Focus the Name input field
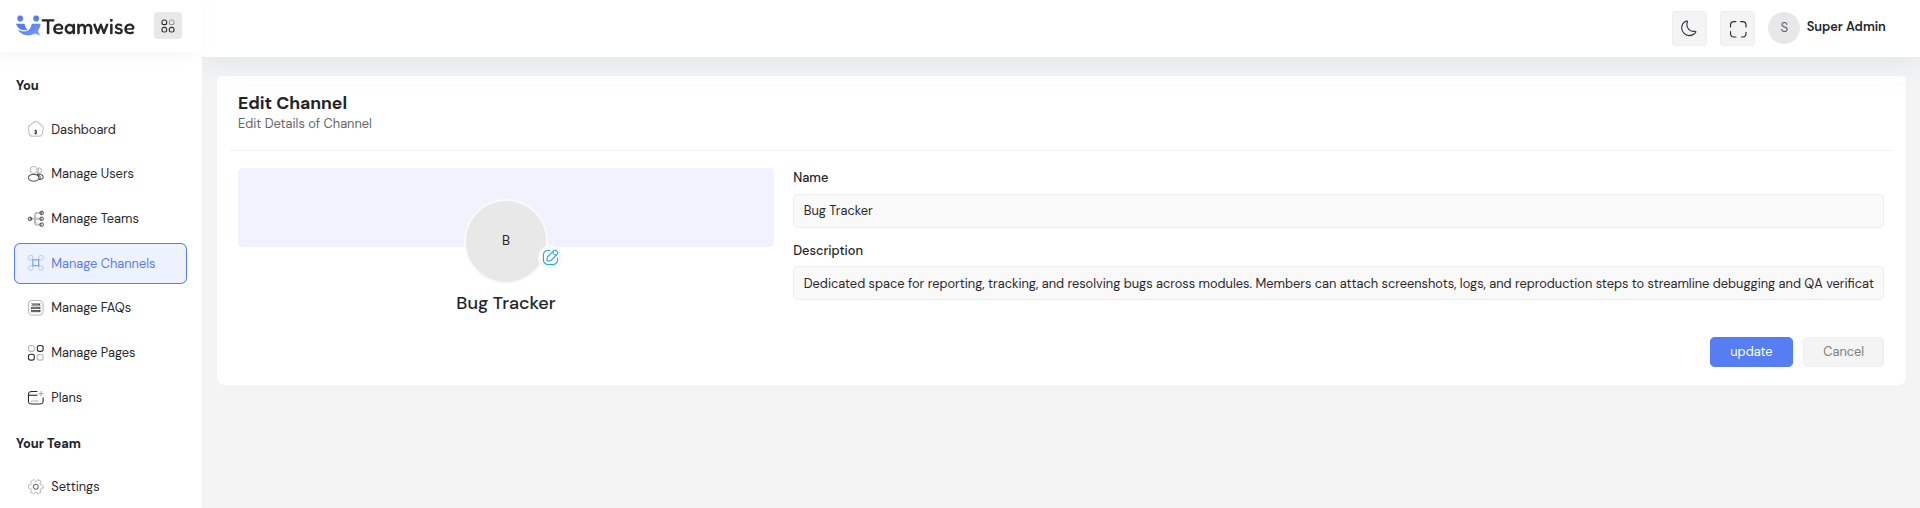This screenshot has width=1920, height=508. (x=1337, y=211)
